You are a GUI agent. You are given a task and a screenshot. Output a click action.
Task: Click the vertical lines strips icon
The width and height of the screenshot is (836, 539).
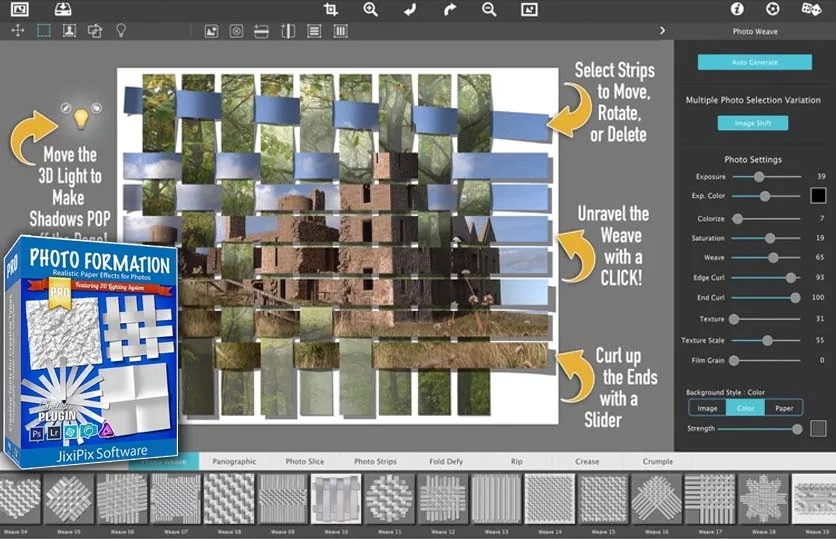(340, 31)
